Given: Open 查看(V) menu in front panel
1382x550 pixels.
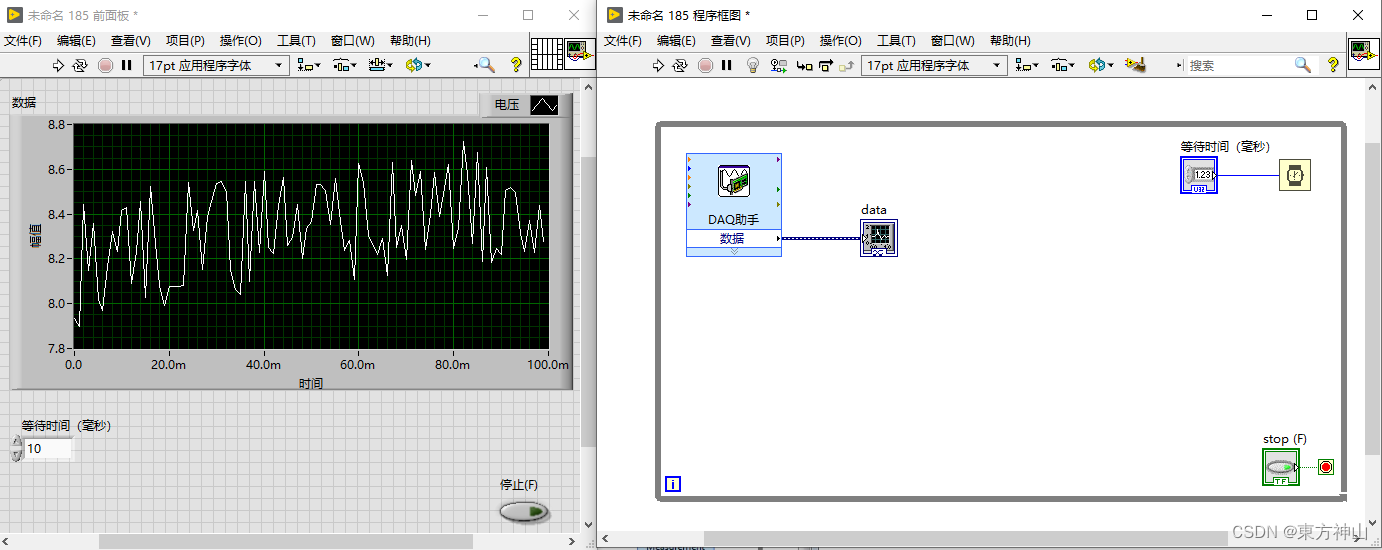Looking at the screenshot, I should click(x=130, y=41).
